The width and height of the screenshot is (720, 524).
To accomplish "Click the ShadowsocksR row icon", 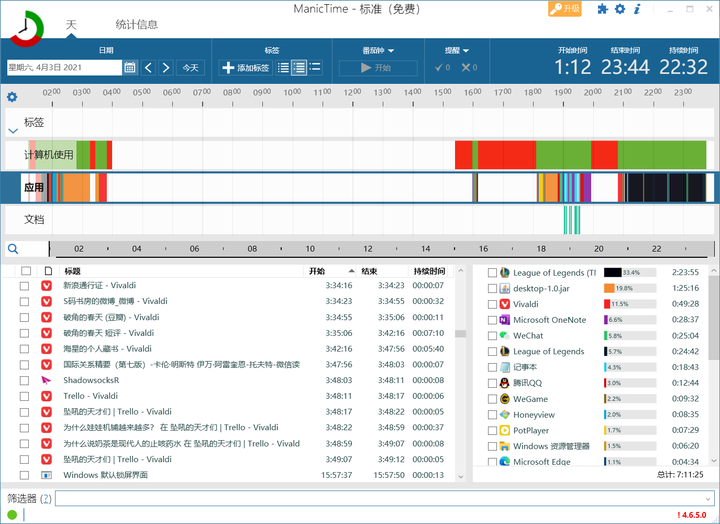I will click(46, 380).
